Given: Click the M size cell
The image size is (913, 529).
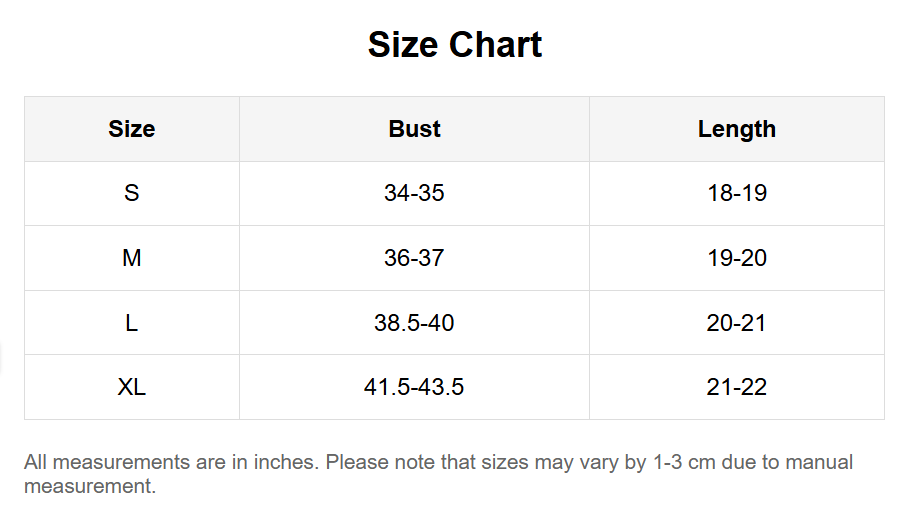Looking at the screenshot, I should (132, 258).
